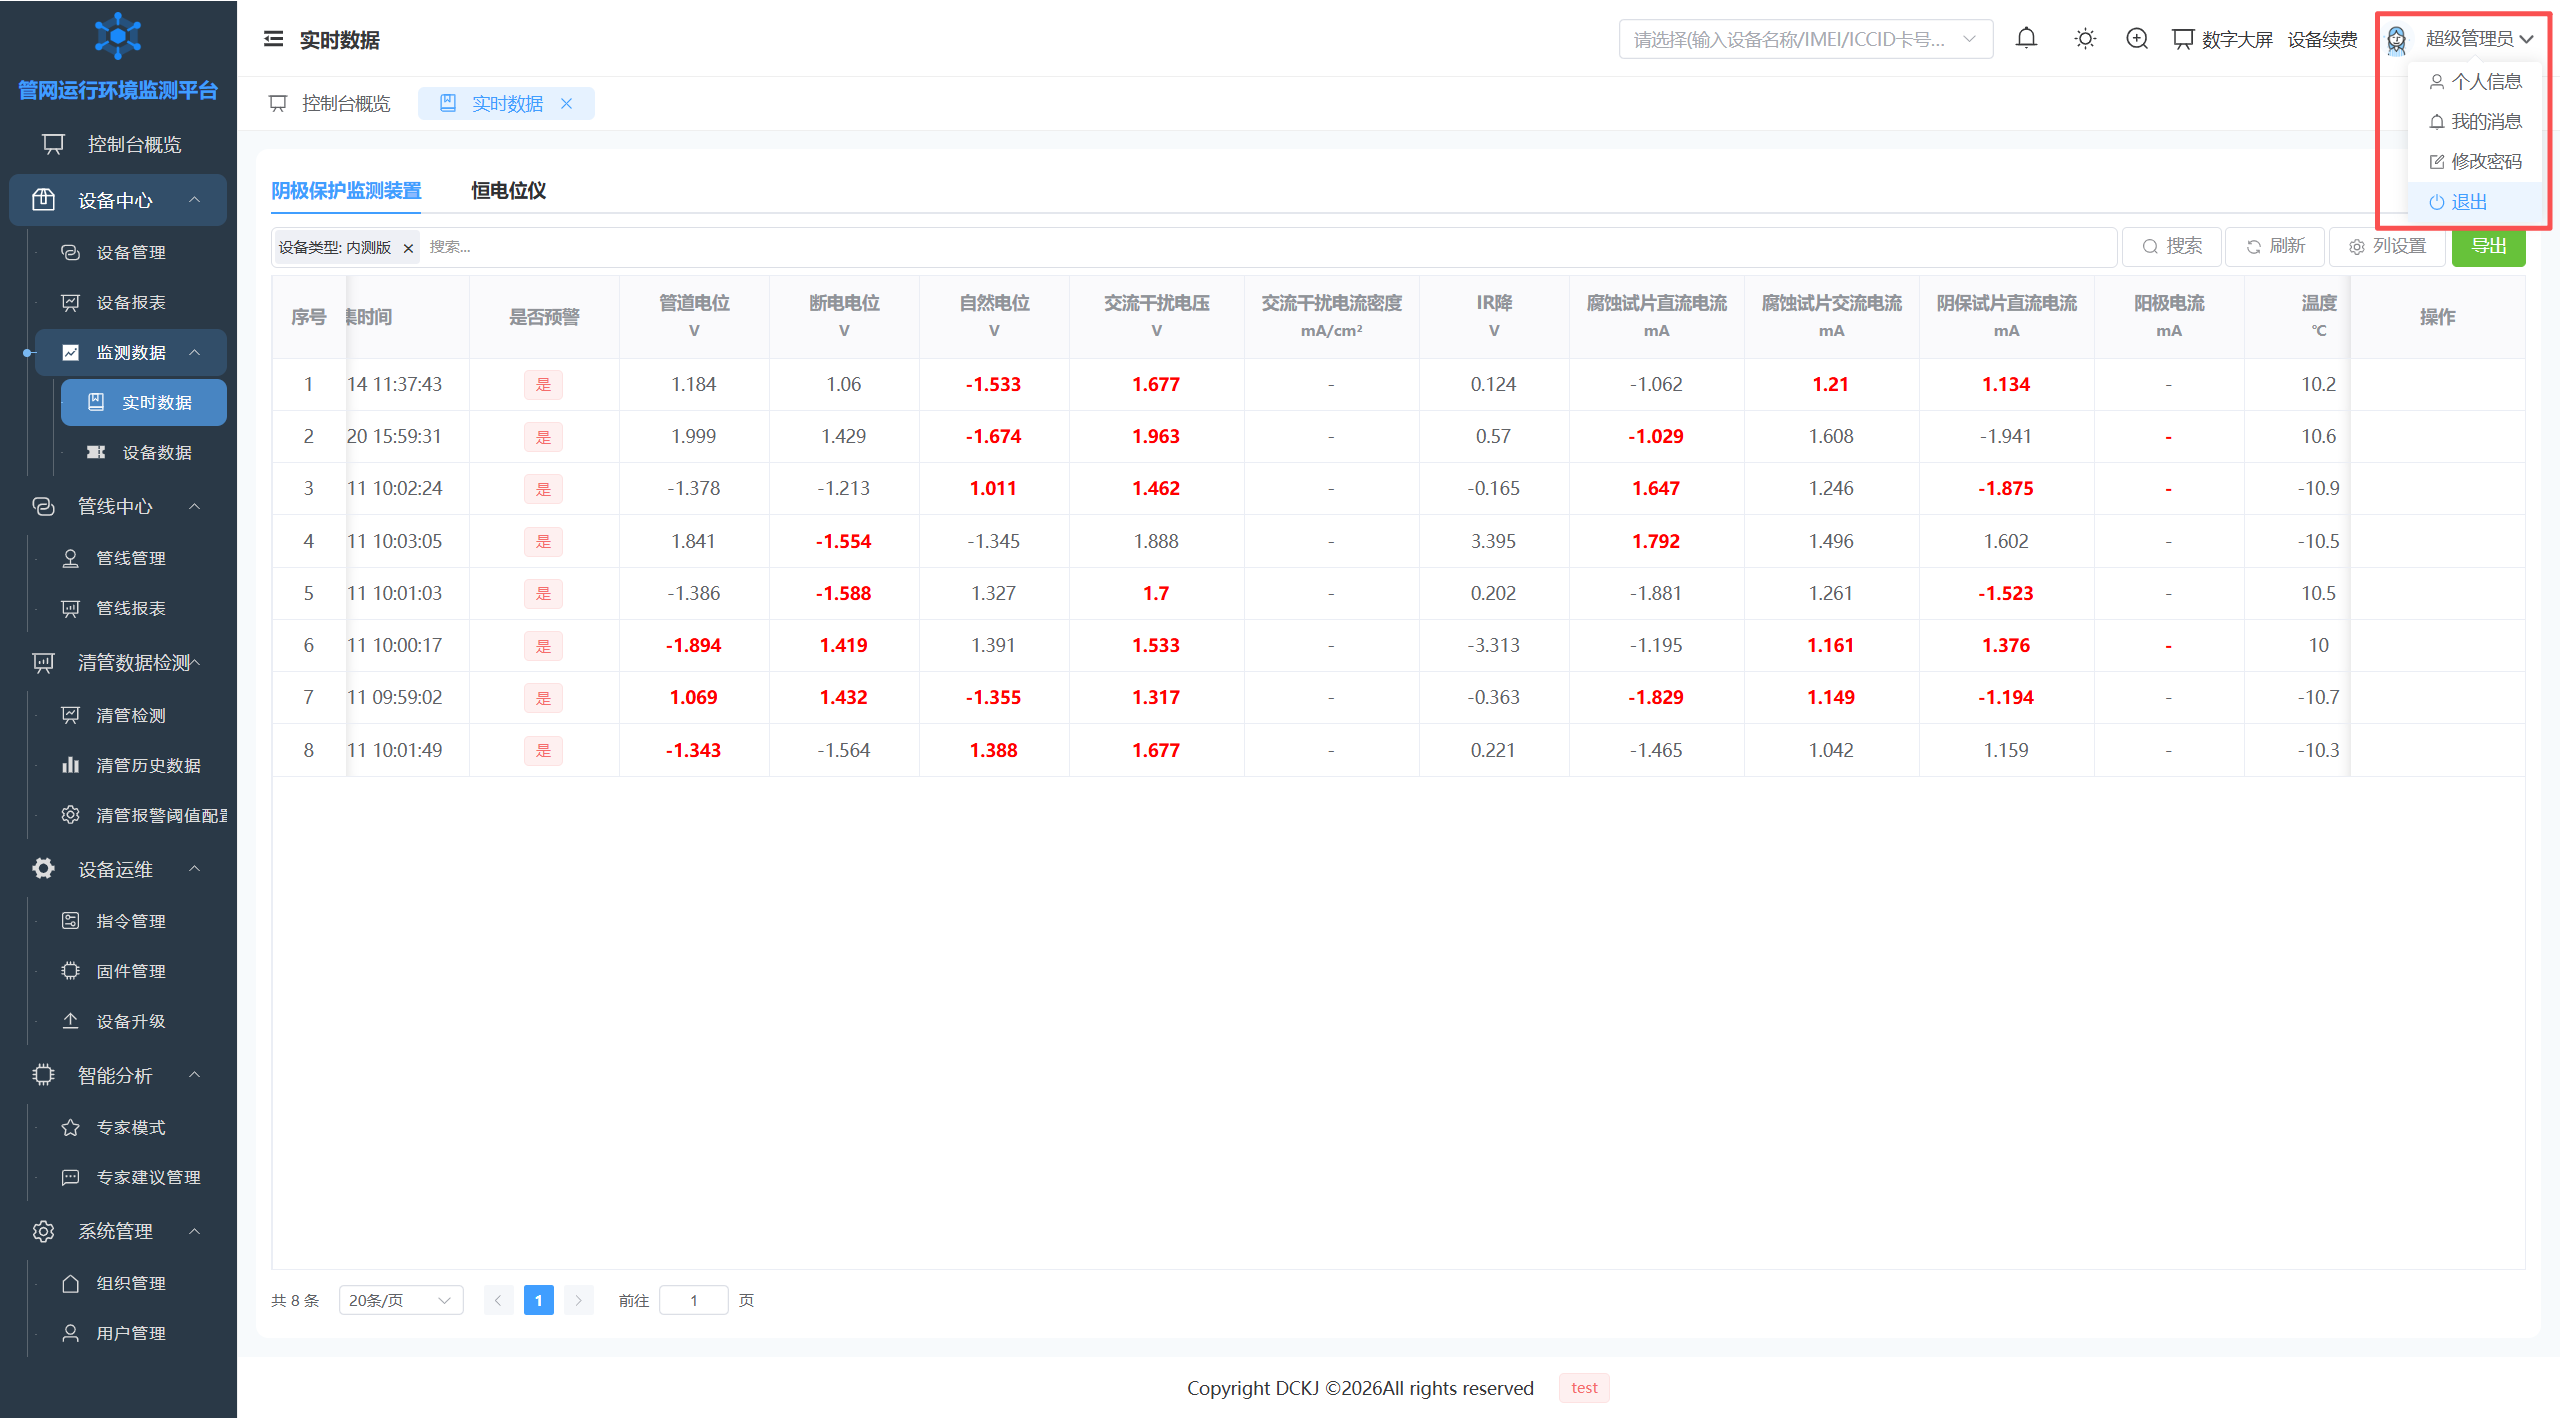This screenshot has height=1418, width=2560.
Task: Expand the 超级管理员 user dropdown
Action: click(2479, 39)
